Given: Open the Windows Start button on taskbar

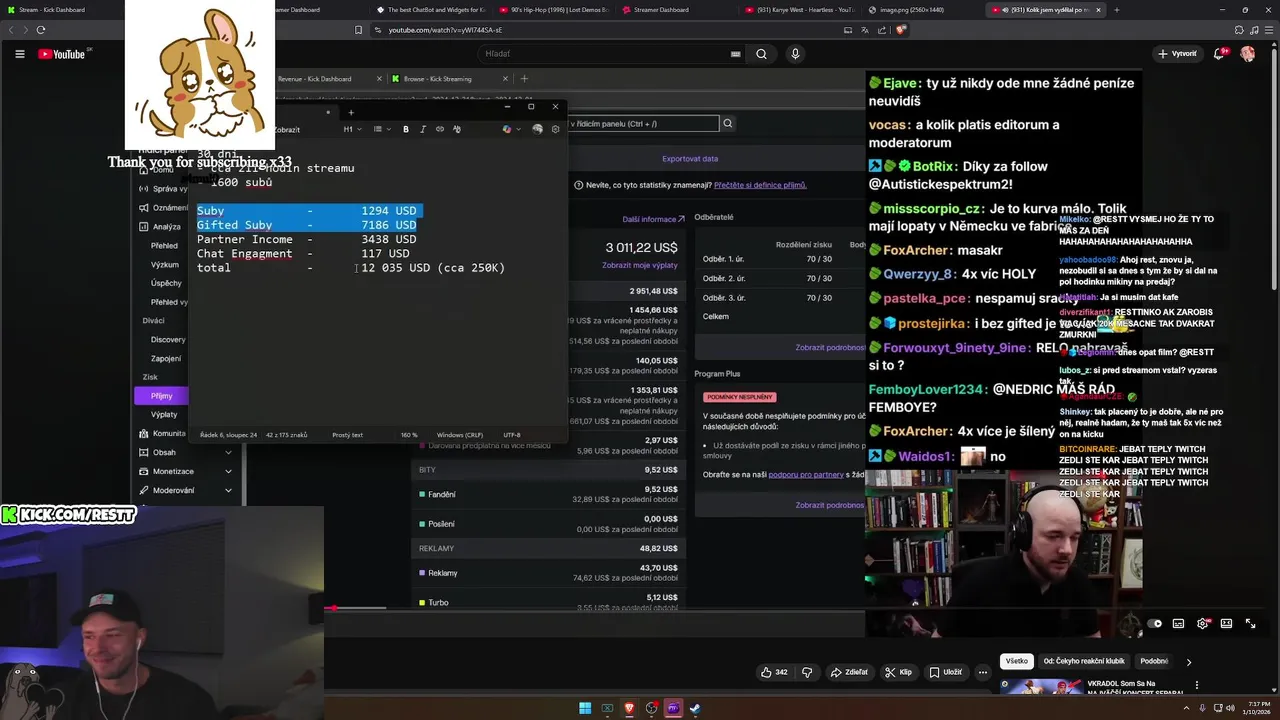Looking at the screenshot, I should point(585,708).
